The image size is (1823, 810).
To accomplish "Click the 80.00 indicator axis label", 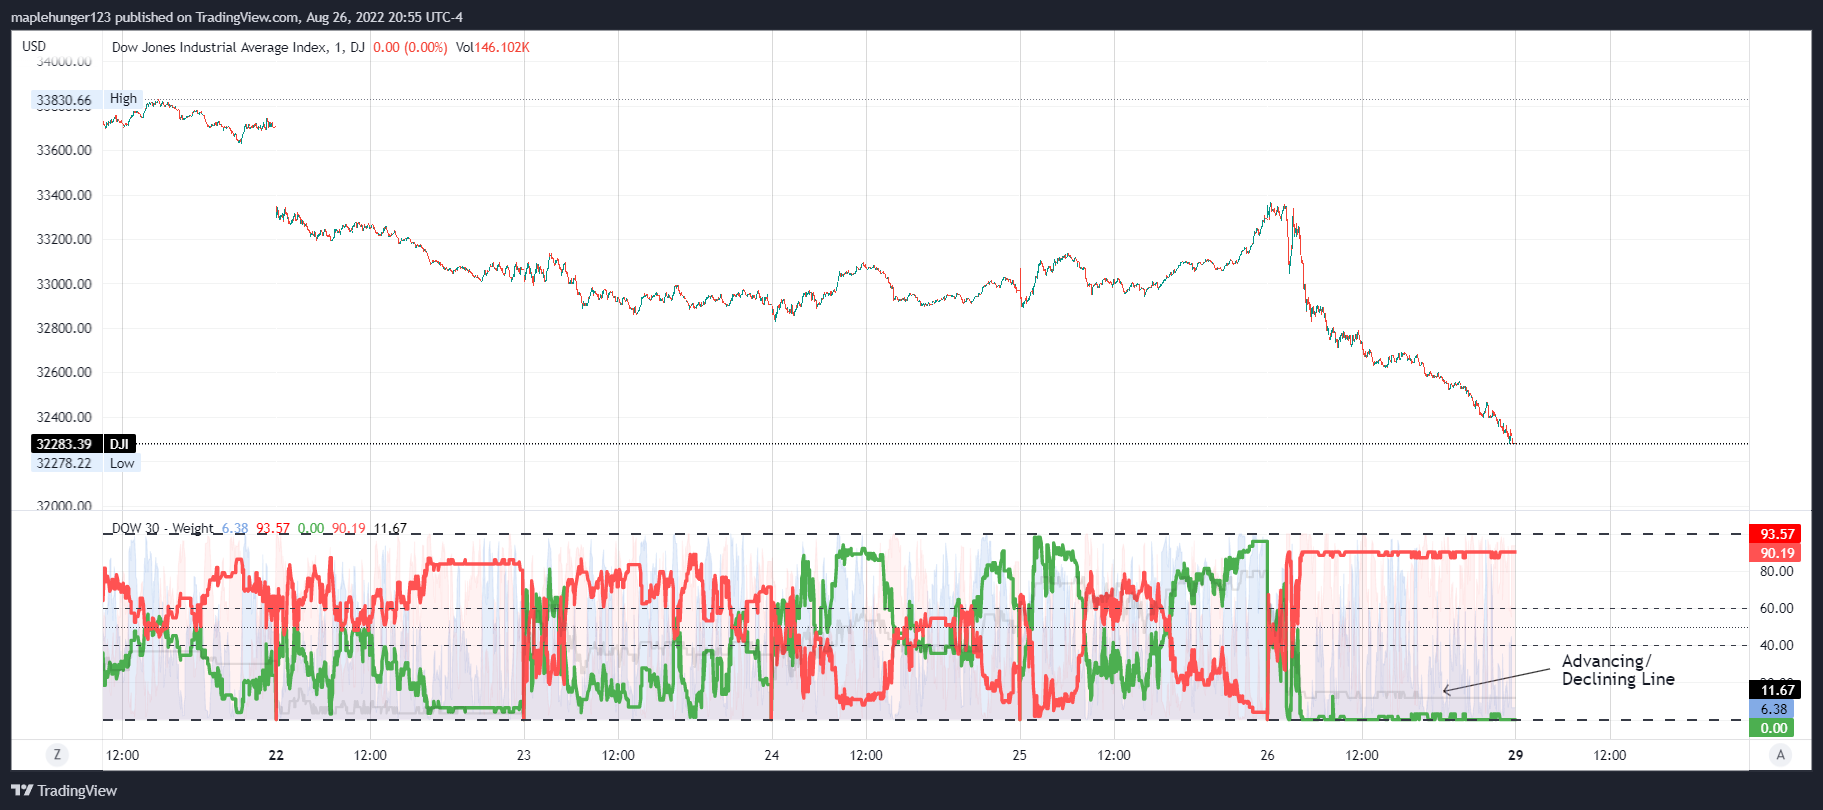I will (x=1777, y=572).
